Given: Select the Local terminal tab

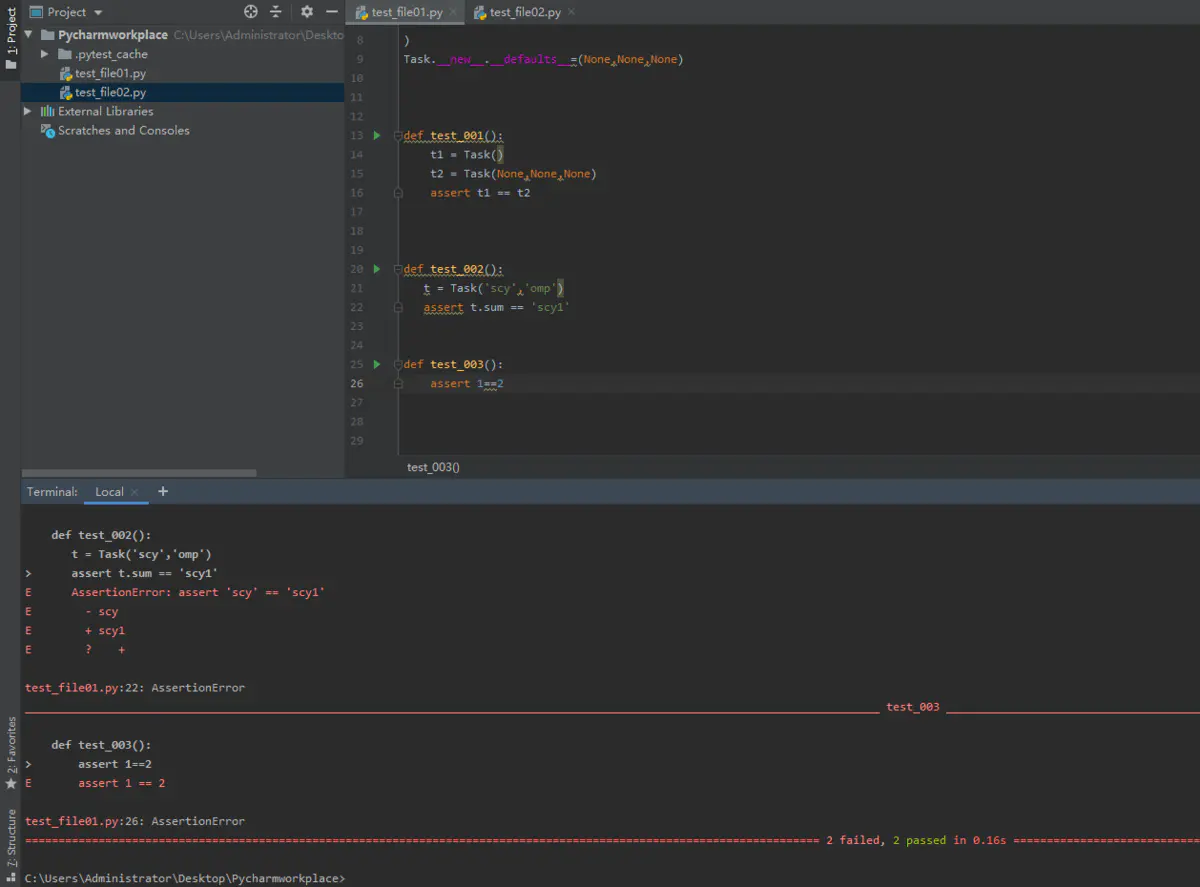Looking at the screenshot, I should pos(109,492).
